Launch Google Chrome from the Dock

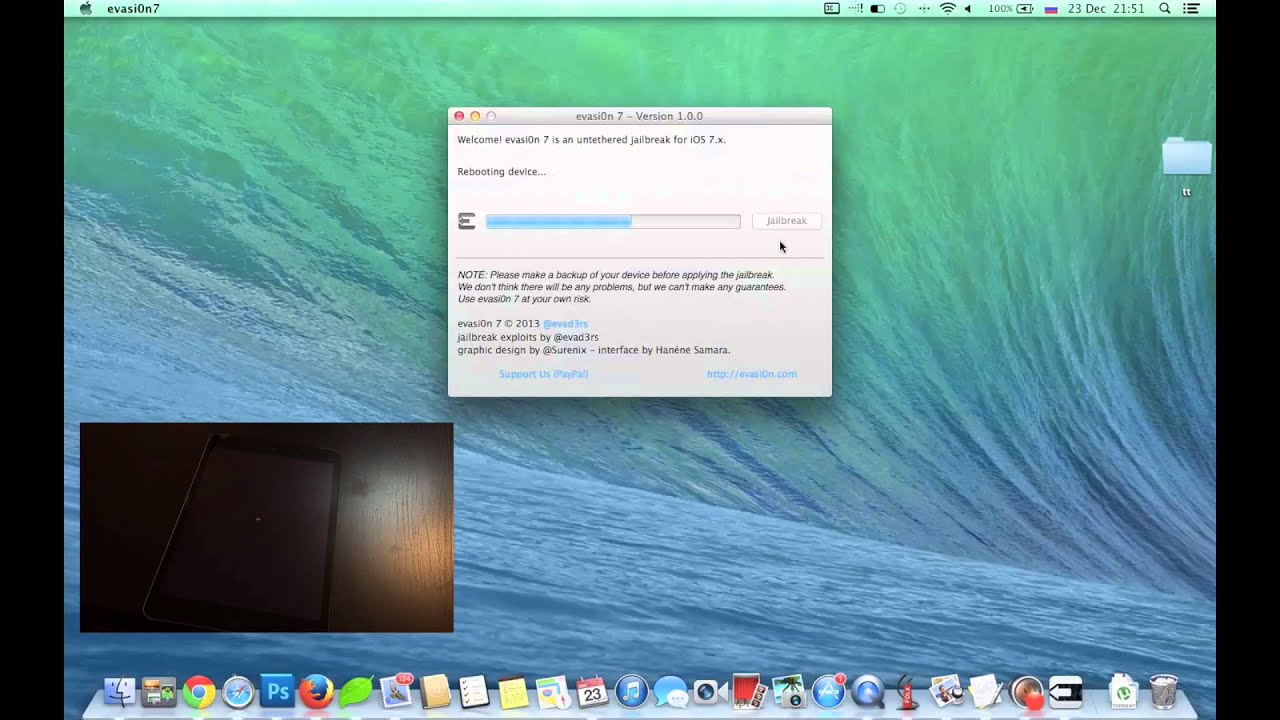199,692
